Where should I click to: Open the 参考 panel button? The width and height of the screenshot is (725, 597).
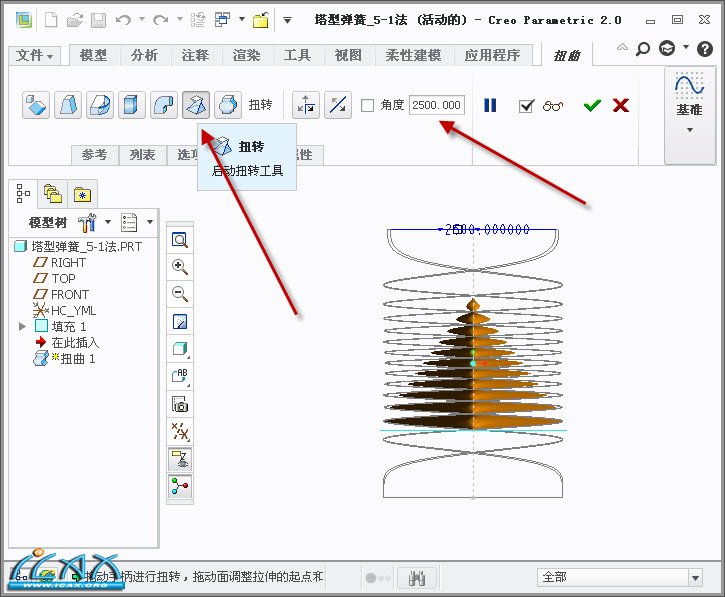tap(94, 154)
